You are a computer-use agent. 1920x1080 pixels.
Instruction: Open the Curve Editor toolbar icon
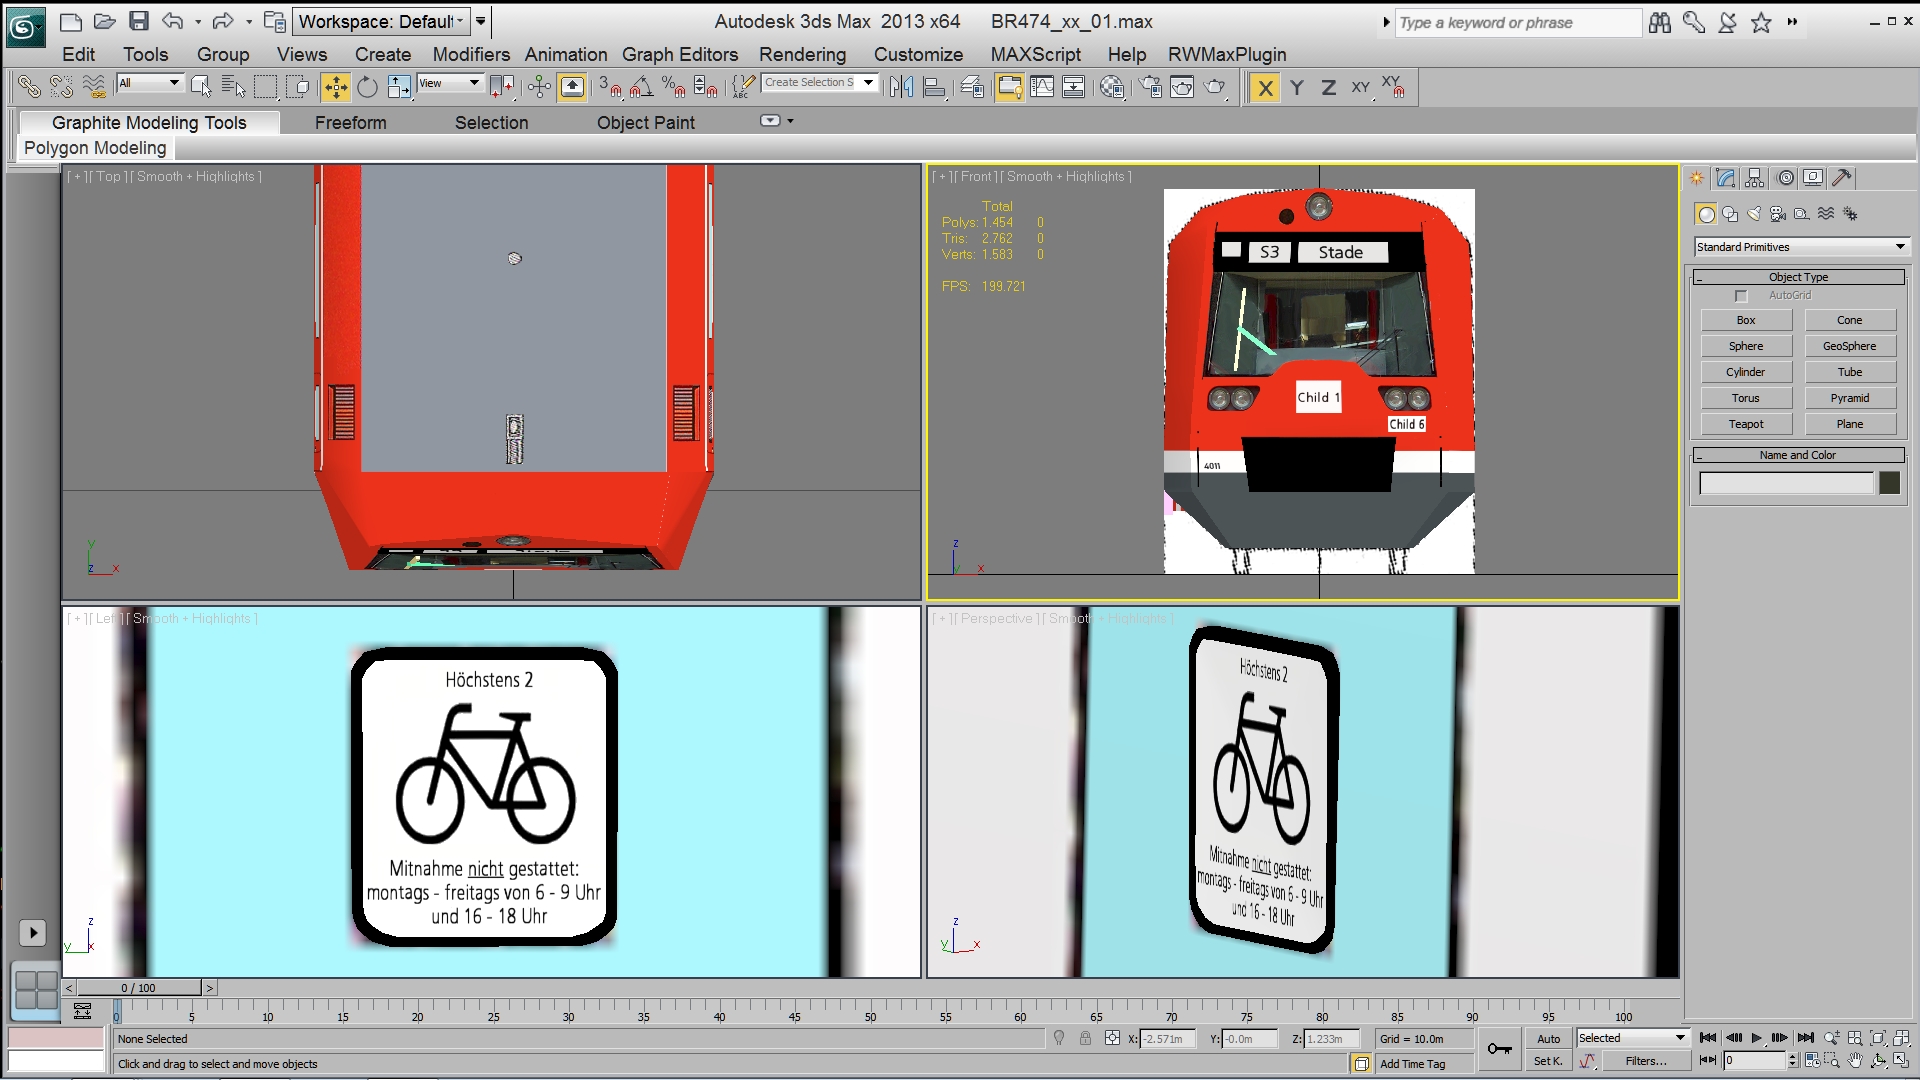pos(1042,88)
